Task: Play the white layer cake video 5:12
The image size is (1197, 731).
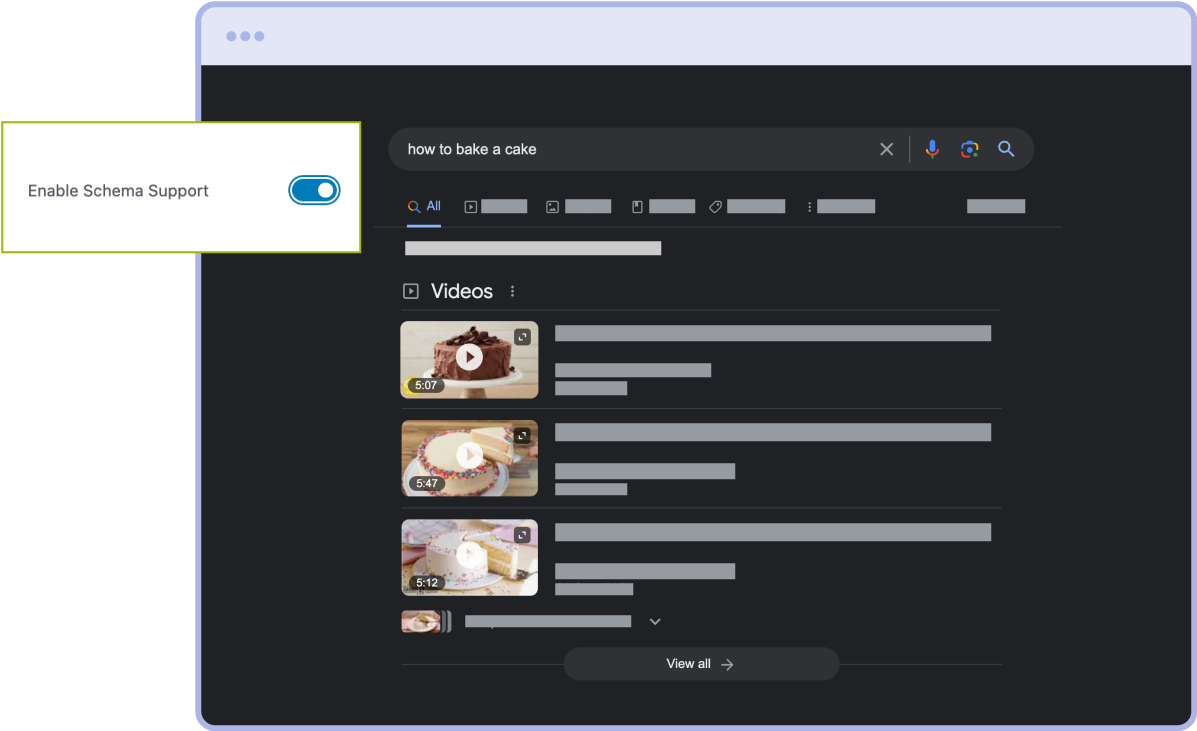Action: tap(469, 555)
